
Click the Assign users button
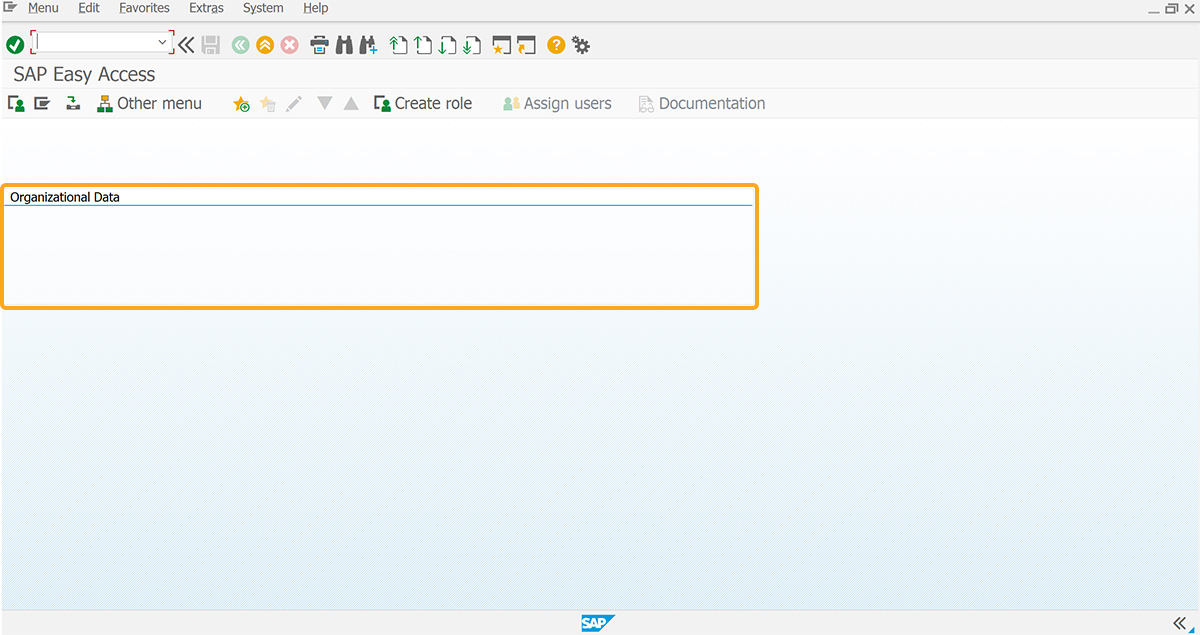click(557, 103)
